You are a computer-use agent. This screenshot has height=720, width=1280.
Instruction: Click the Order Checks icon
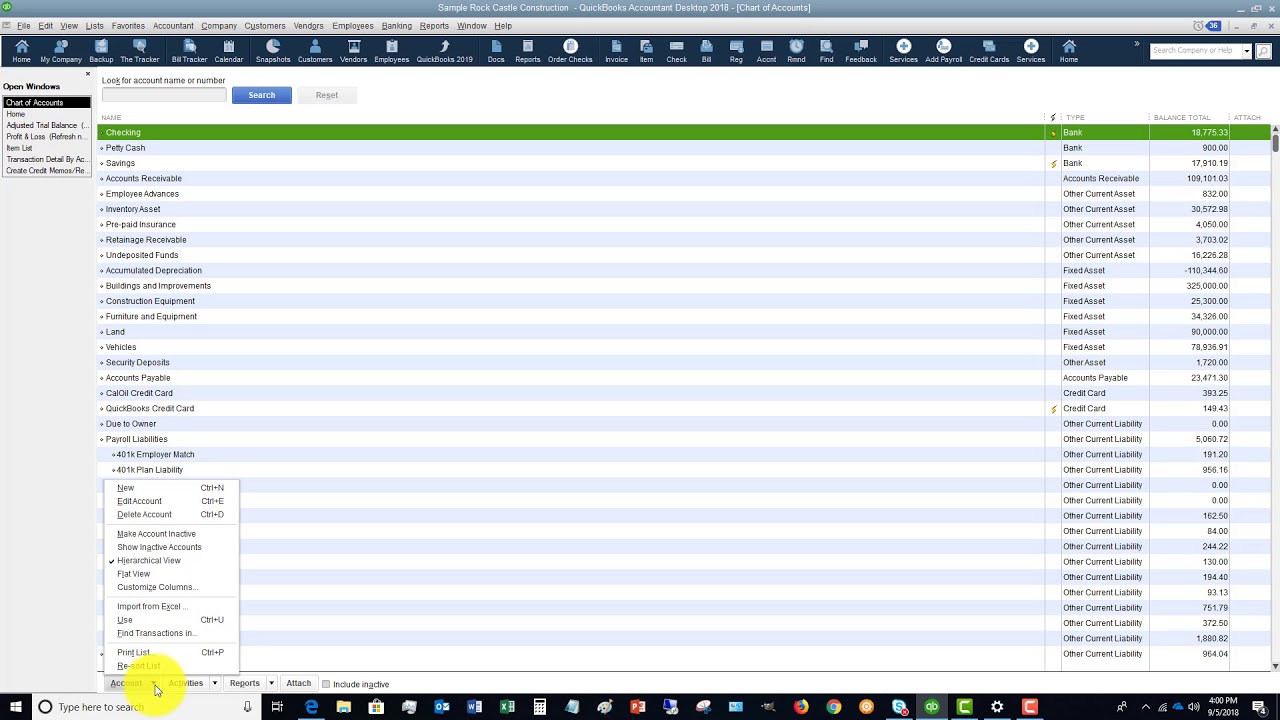pyautogui.click(x=570, y=51)
